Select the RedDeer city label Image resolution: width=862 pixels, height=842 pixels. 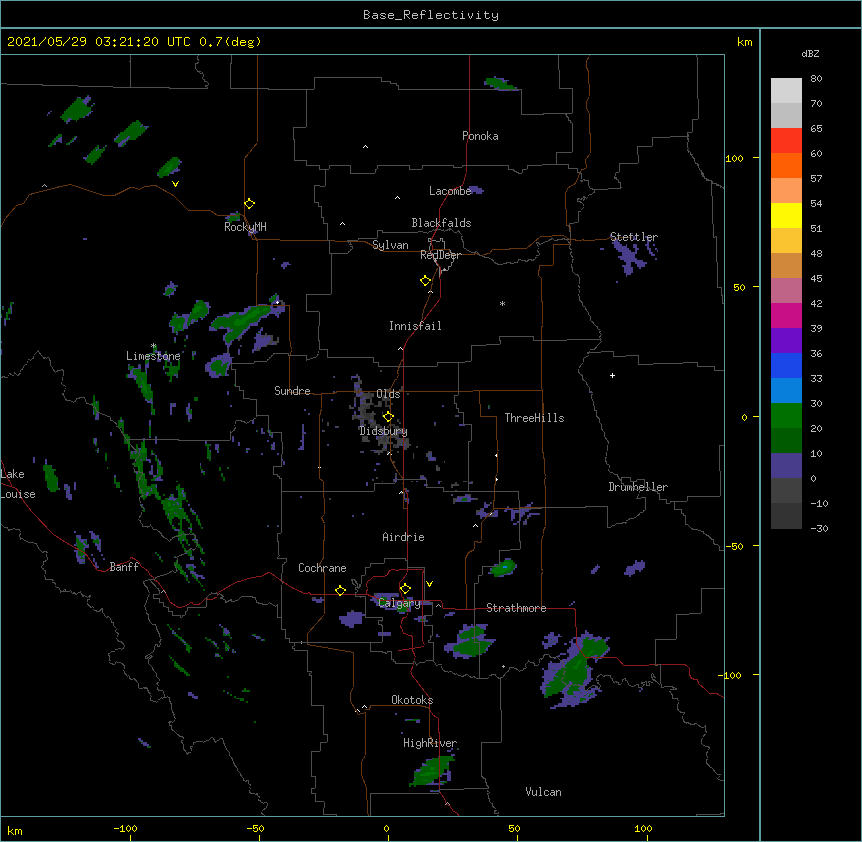click(x=440, y=255)
